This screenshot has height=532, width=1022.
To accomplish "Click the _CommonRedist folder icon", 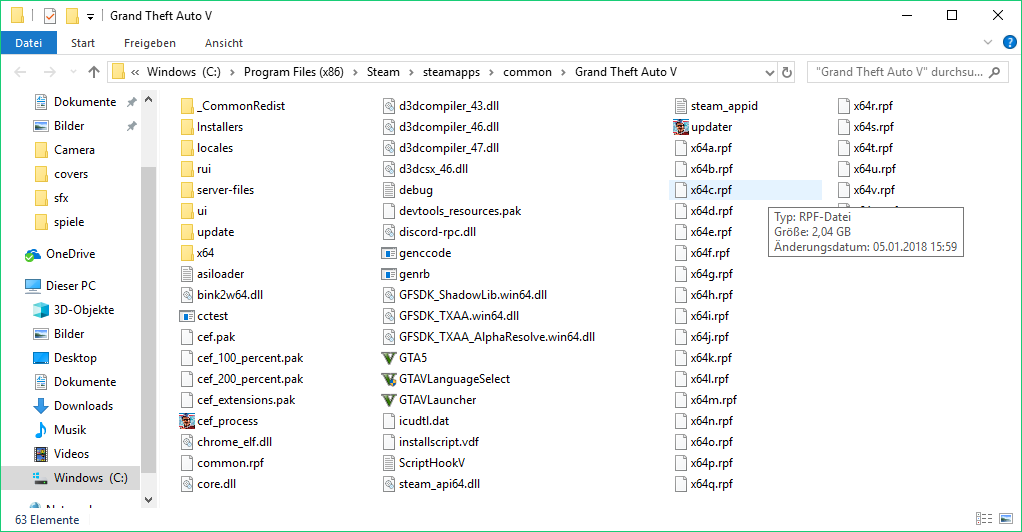I will (187, 106).
